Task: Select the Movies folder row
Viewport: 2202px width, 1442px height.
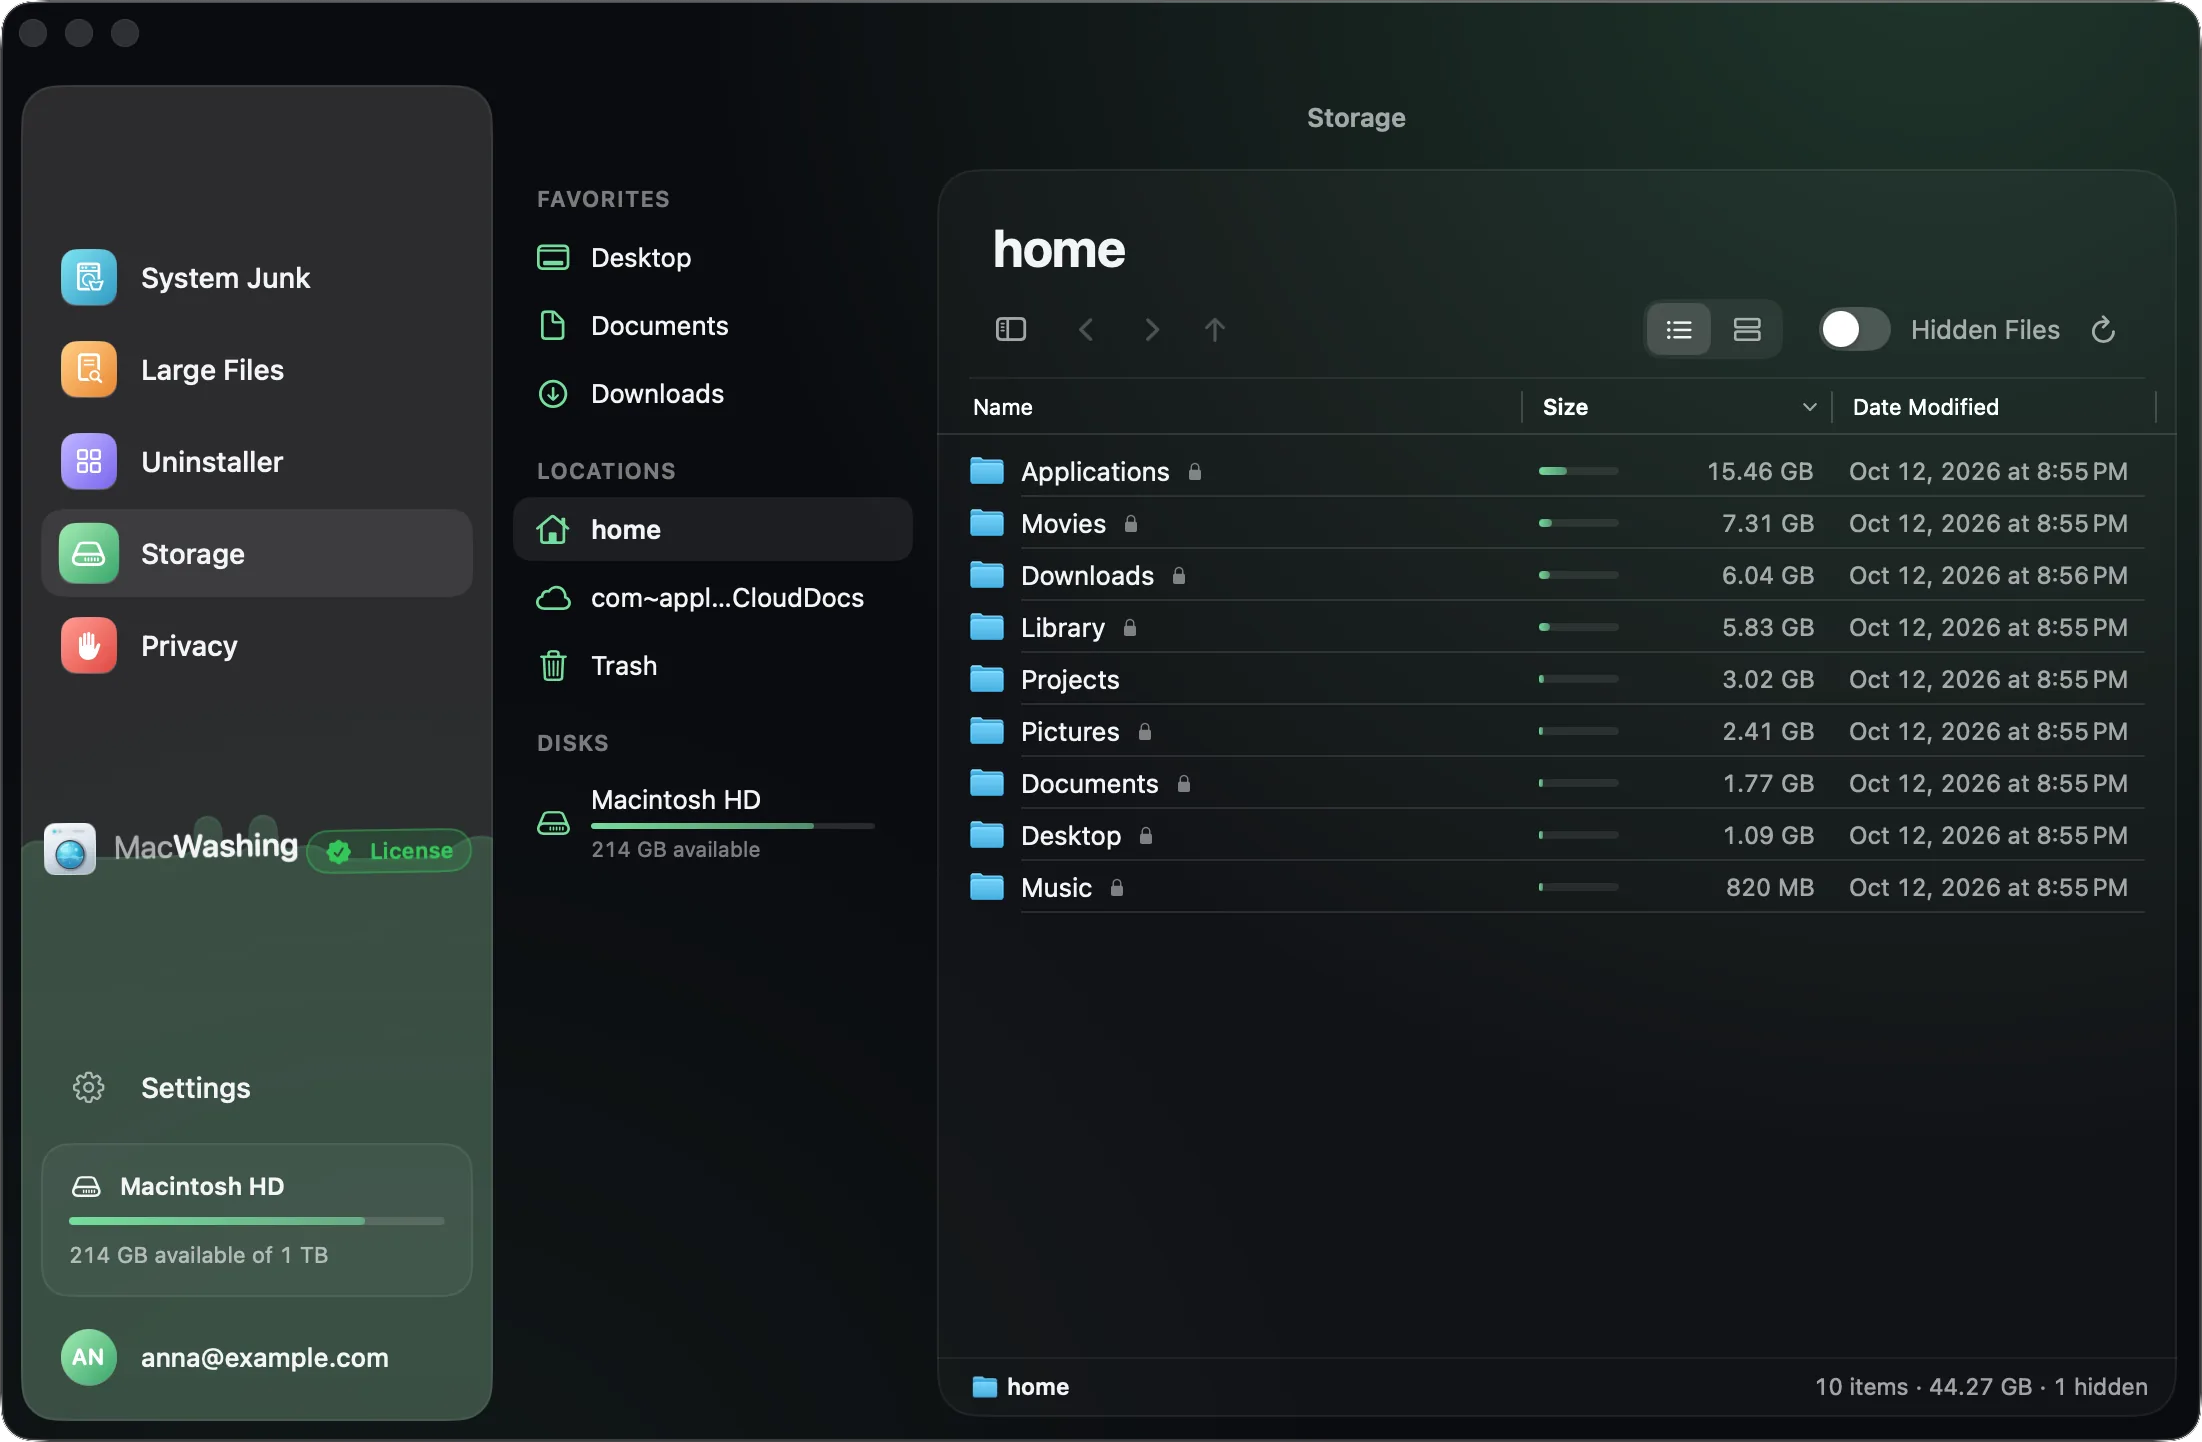Action: [1556, 523]
